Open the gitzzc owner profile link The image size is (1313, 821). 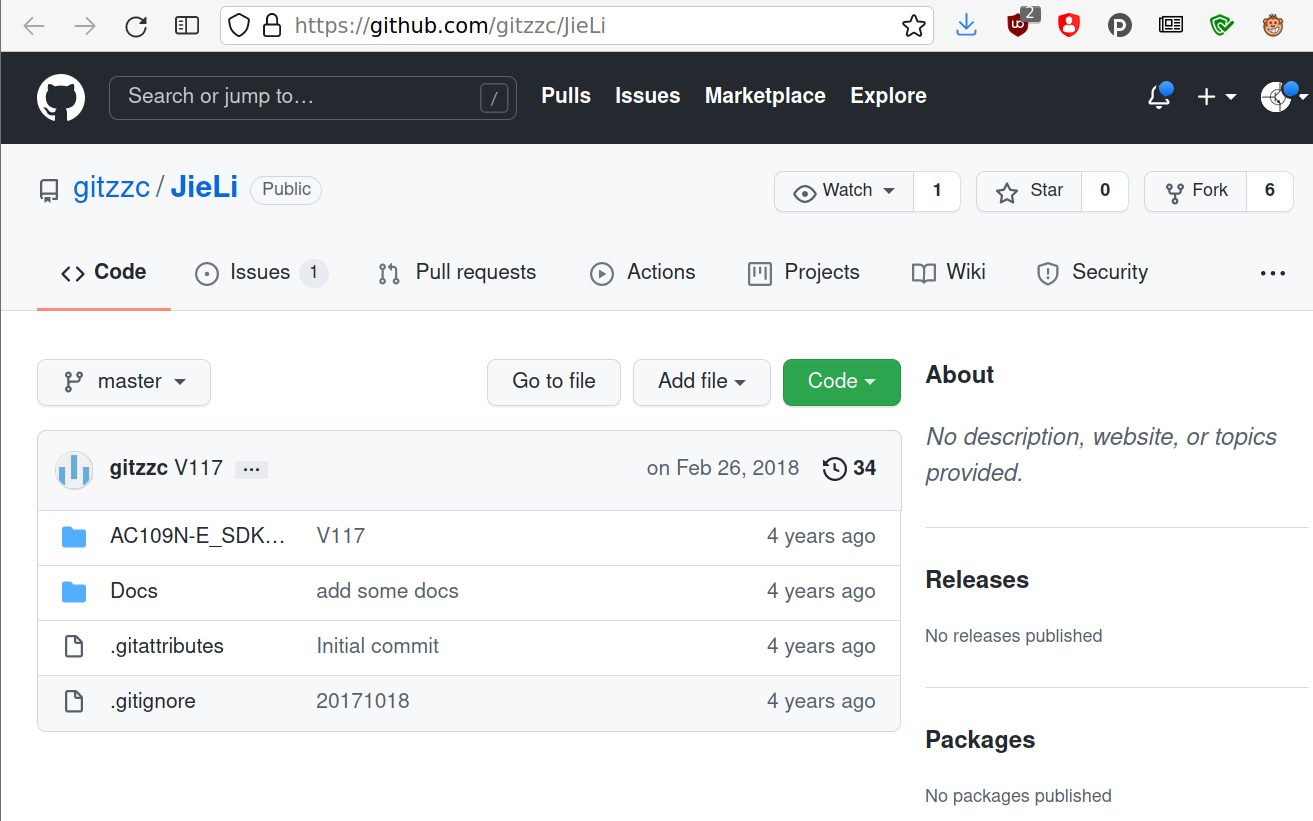coord(111,188)
